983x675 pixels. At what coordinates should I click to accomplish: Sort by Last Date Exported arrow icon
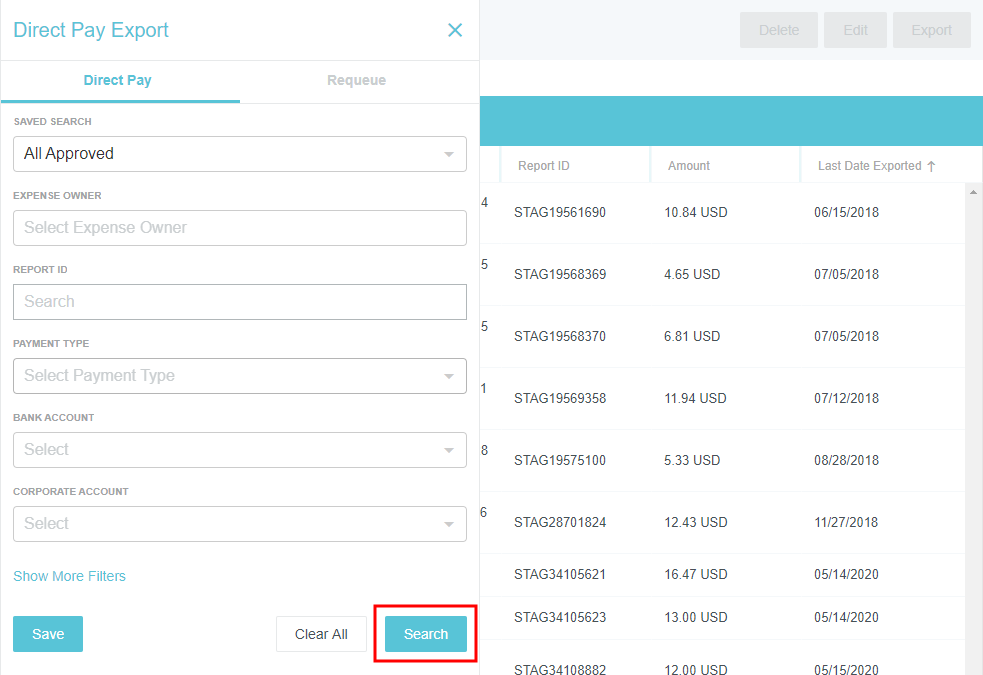pyautogui.click(x=931, y=166)
